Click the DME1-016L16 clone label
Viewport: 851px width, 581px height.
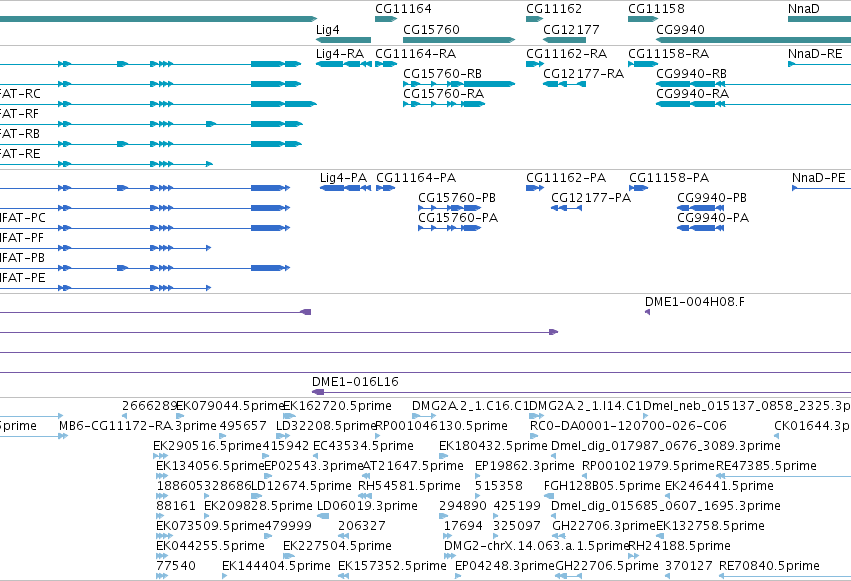pyautogui.click(x=355, y=382)
